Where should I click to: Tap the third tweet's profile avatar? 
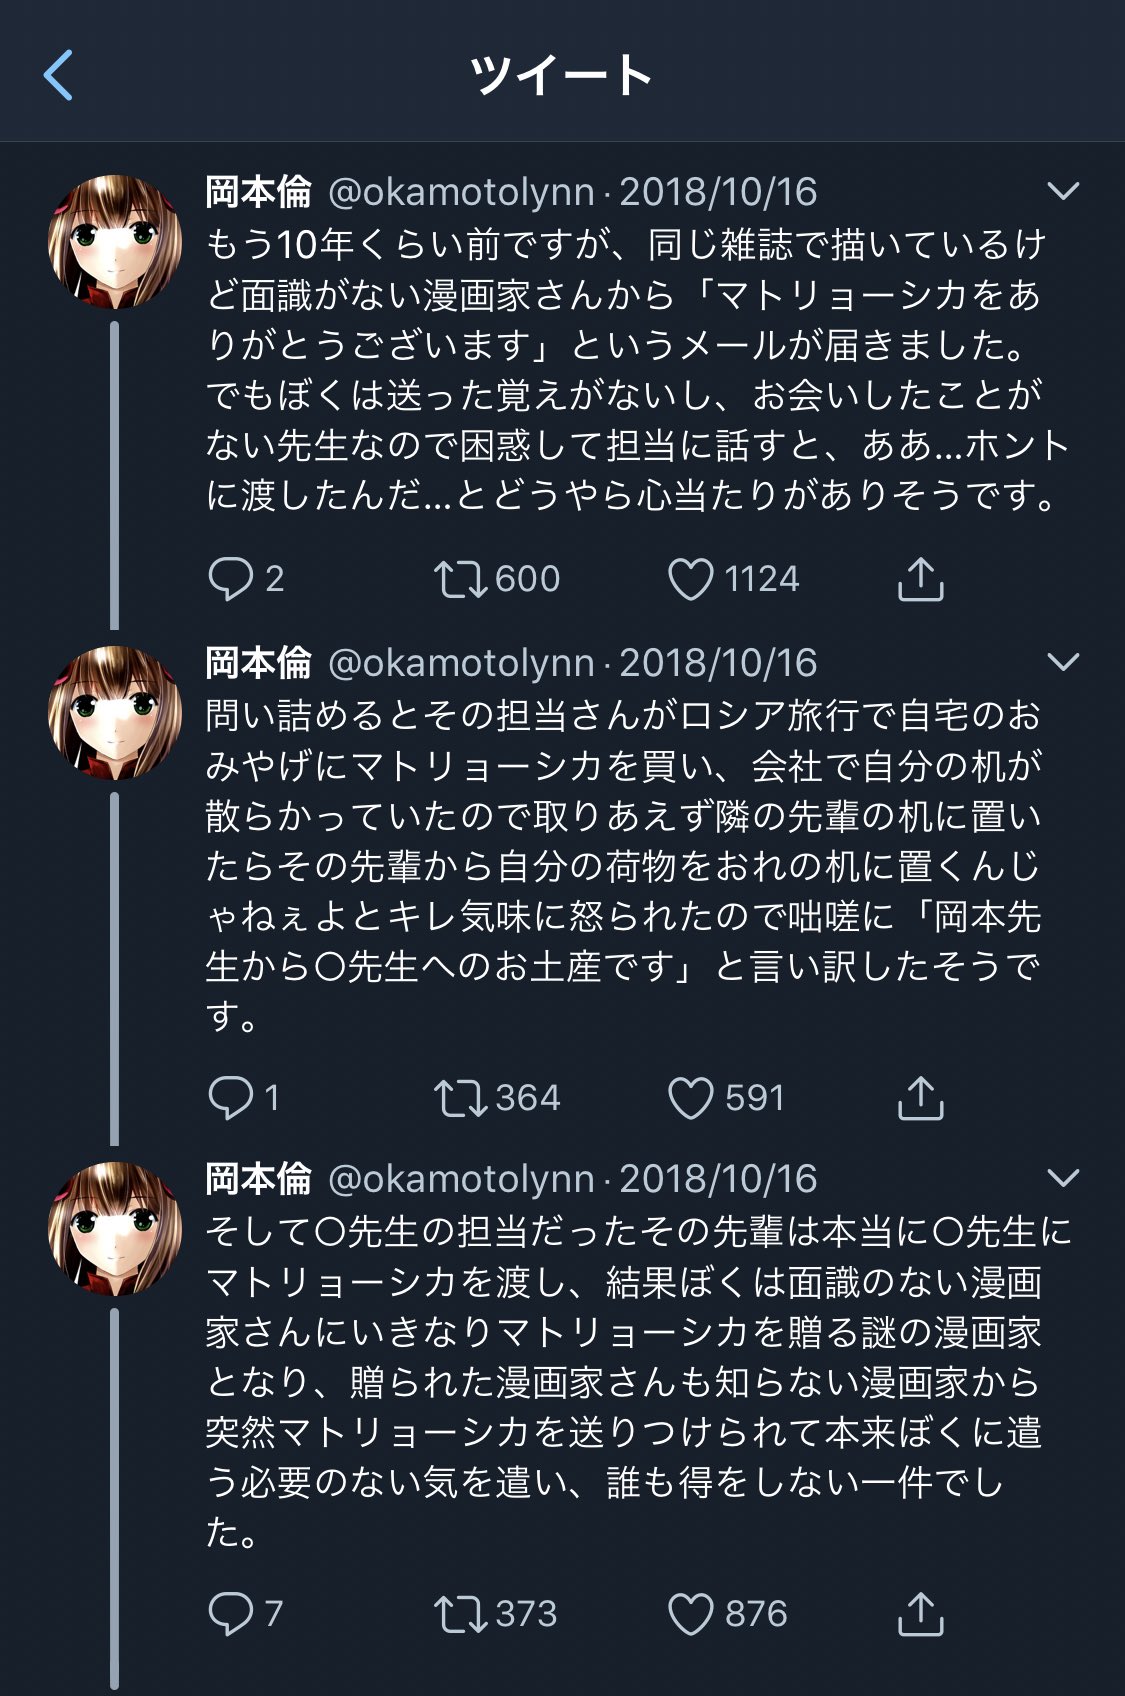pos(115,1228)
